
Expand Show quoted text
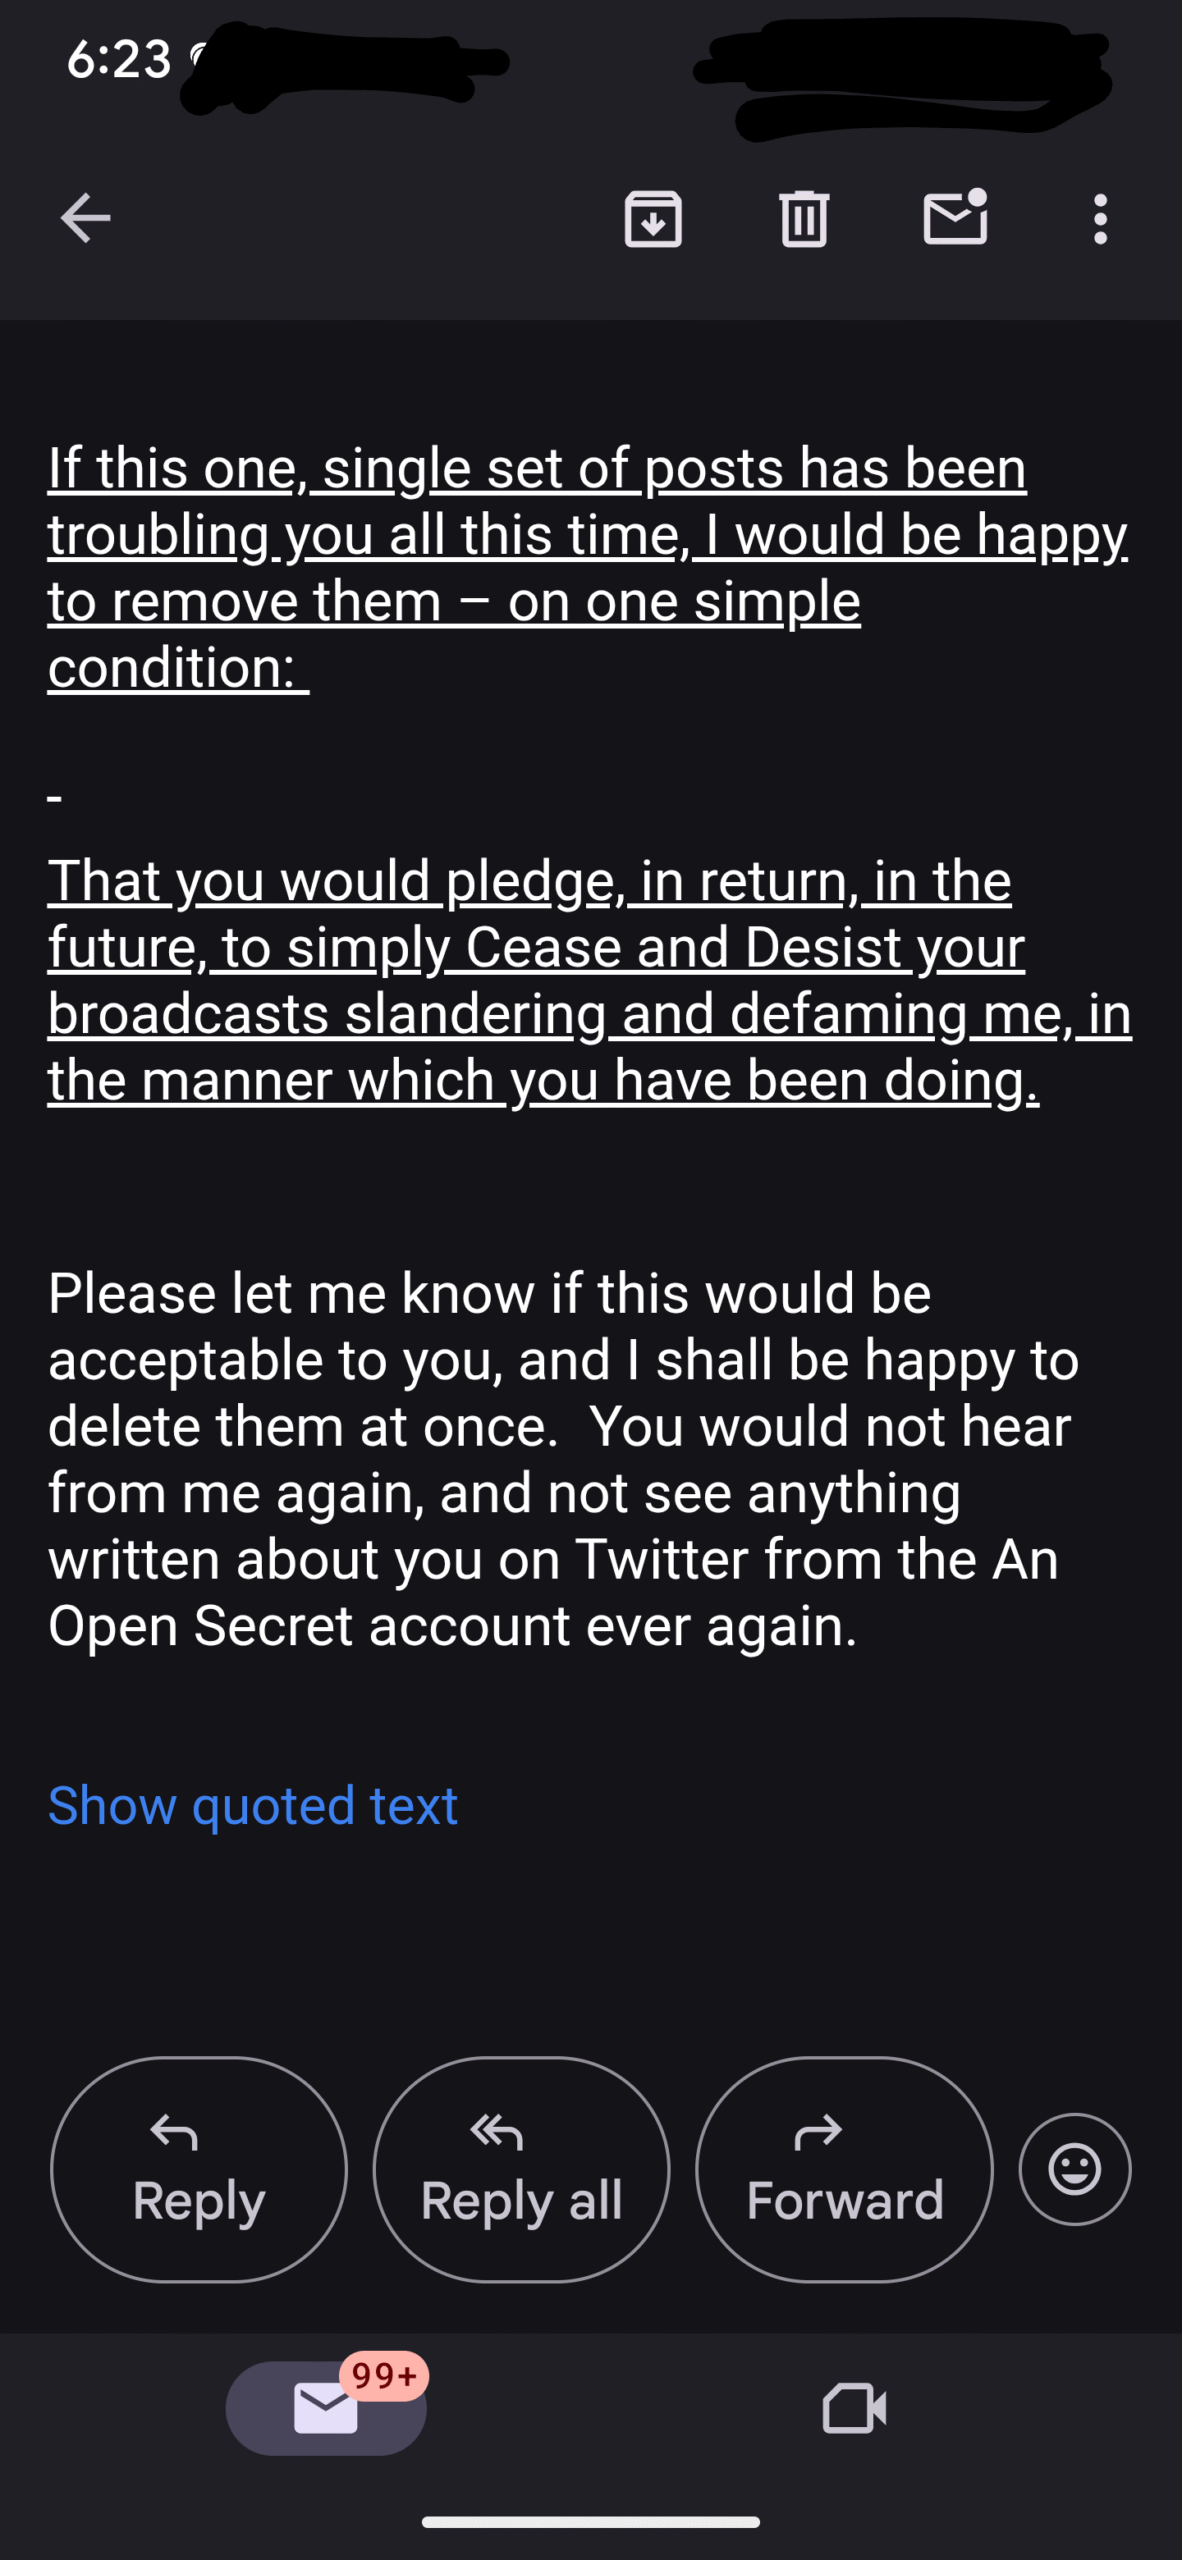pyautogui.click(x=253, y=1806)
